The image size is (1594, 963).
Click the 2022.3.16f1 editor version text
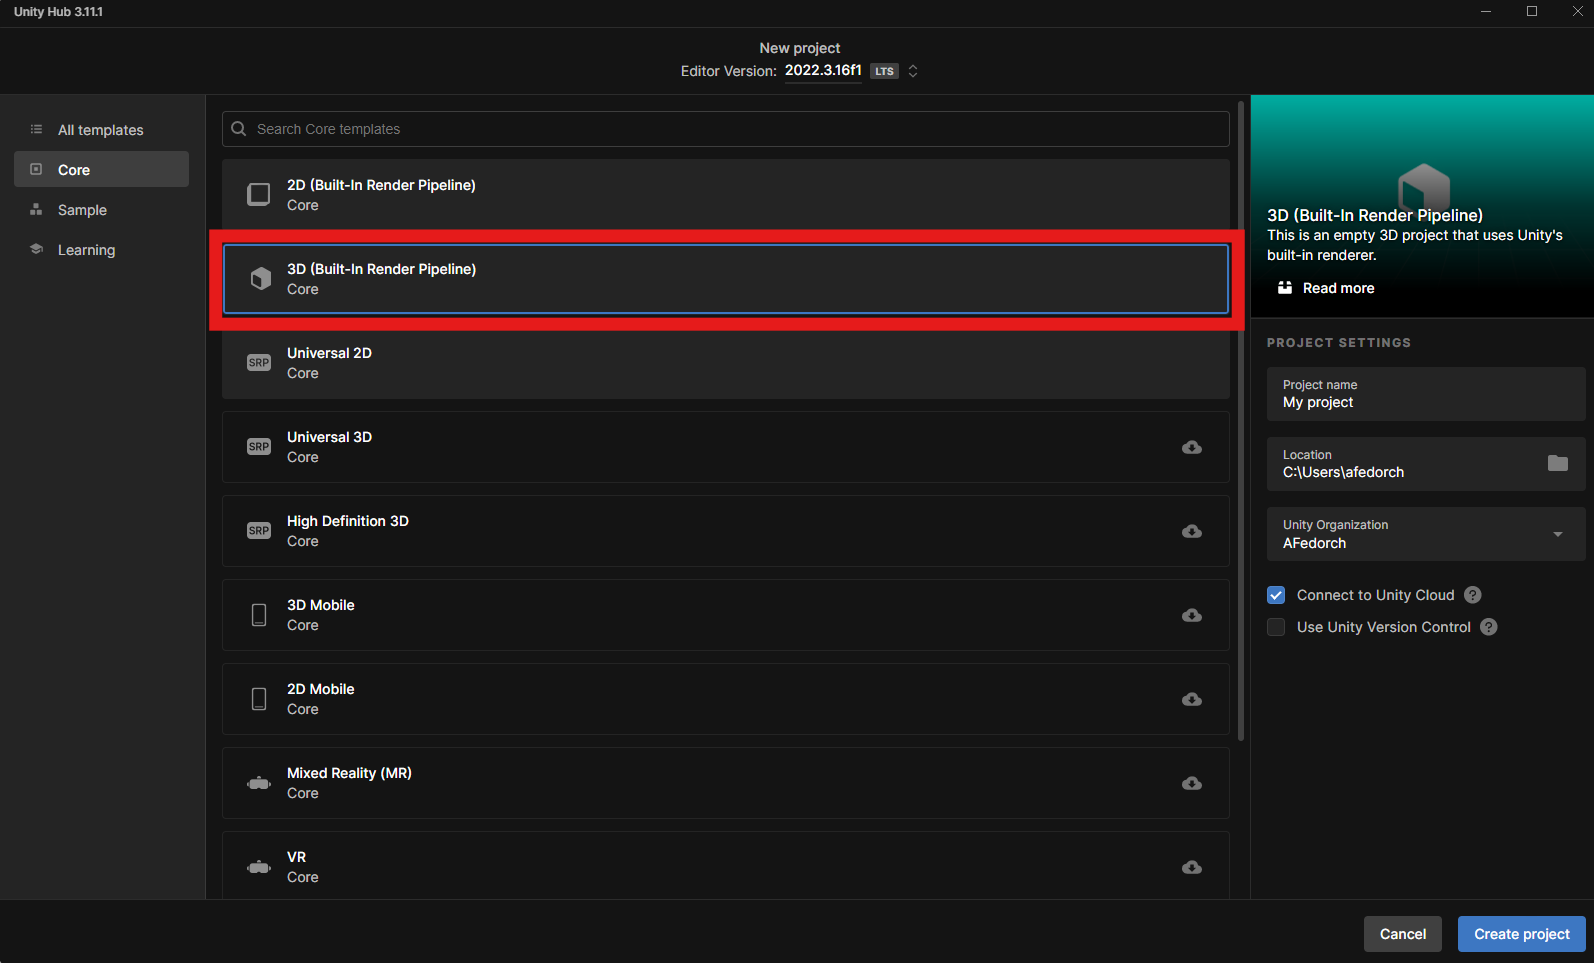(823, 70)
